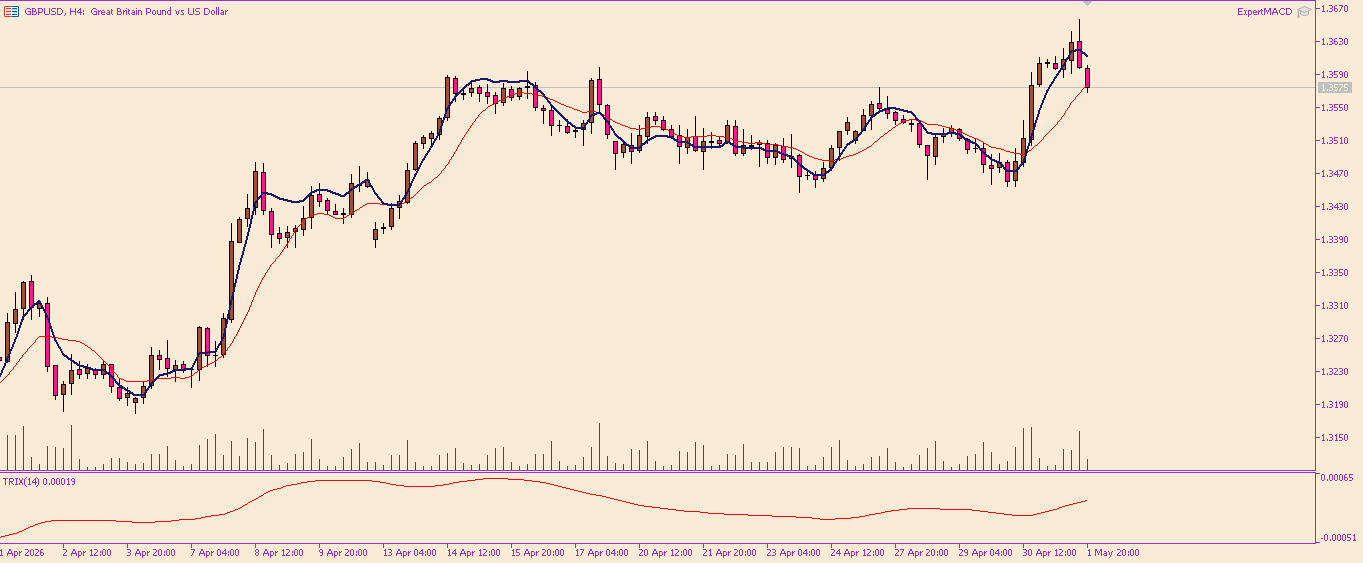Image resolution: width=1363 pixels, height=563 pixels.
Task: Click the current price label 1.3575
Action: tap(1334, 88)
